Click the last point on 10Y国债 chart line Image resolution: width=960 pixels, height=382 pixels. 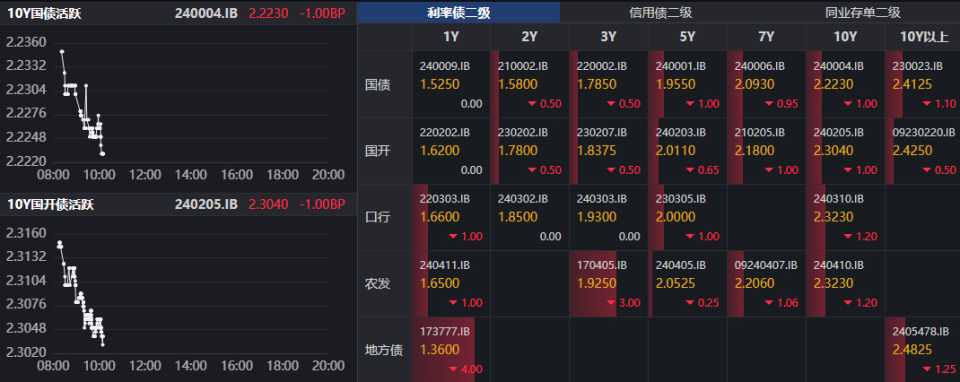tap(102, 154)
